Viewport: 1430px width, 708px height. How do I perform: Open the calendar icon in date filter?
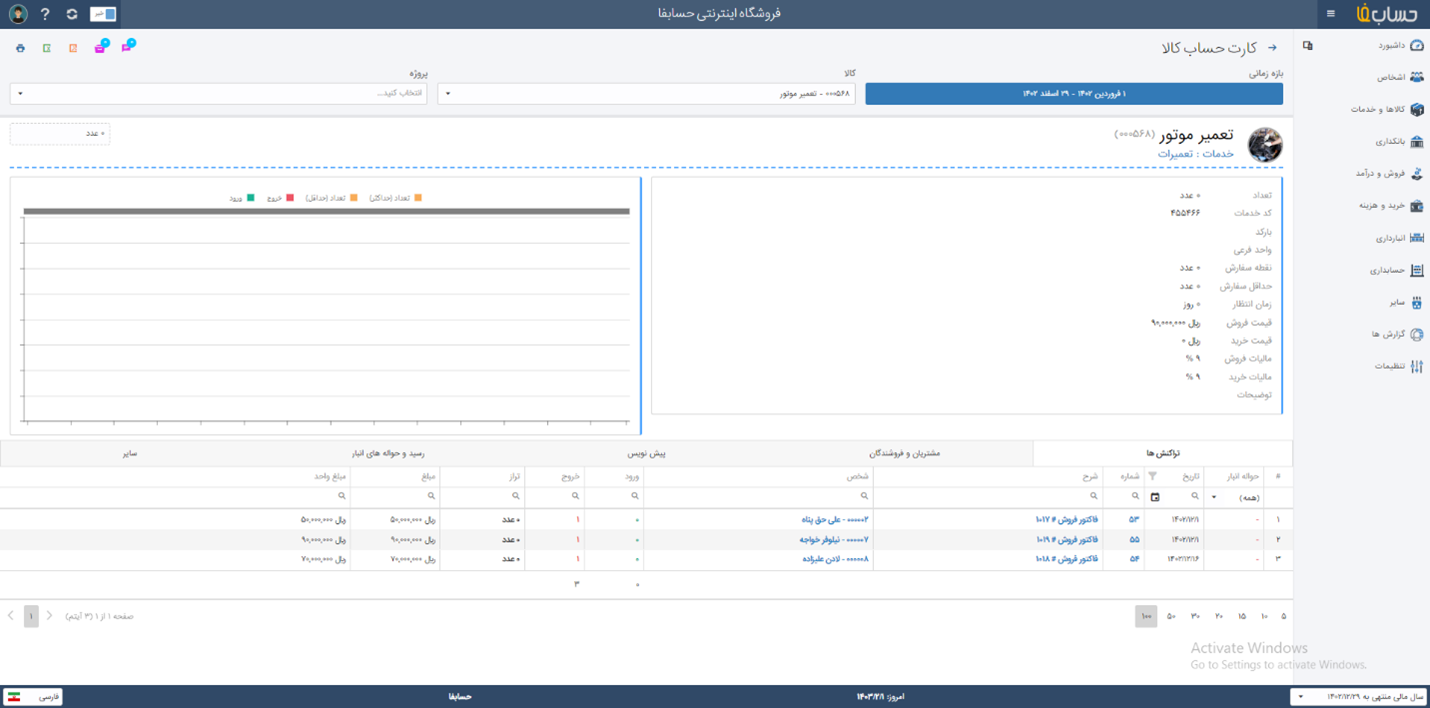(x=1155, y=497)
